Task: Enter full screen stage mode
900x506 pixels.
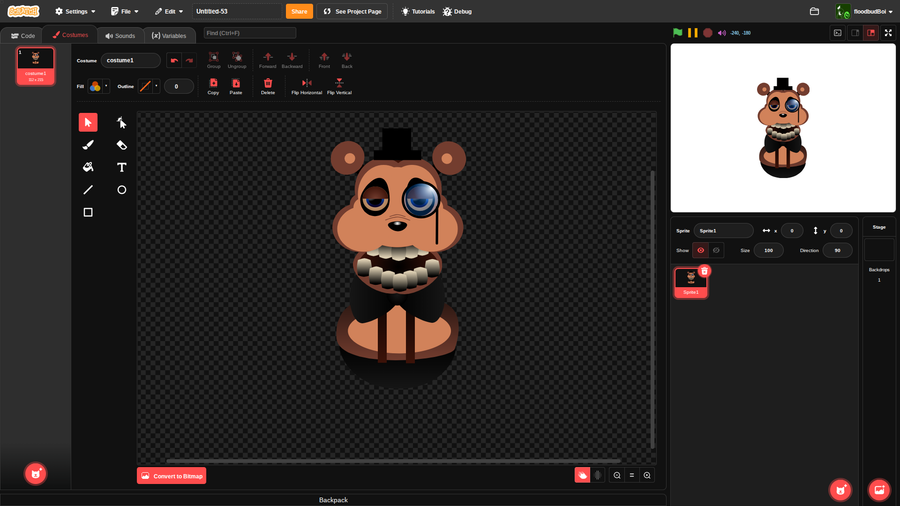Action: tap(888, 33)
